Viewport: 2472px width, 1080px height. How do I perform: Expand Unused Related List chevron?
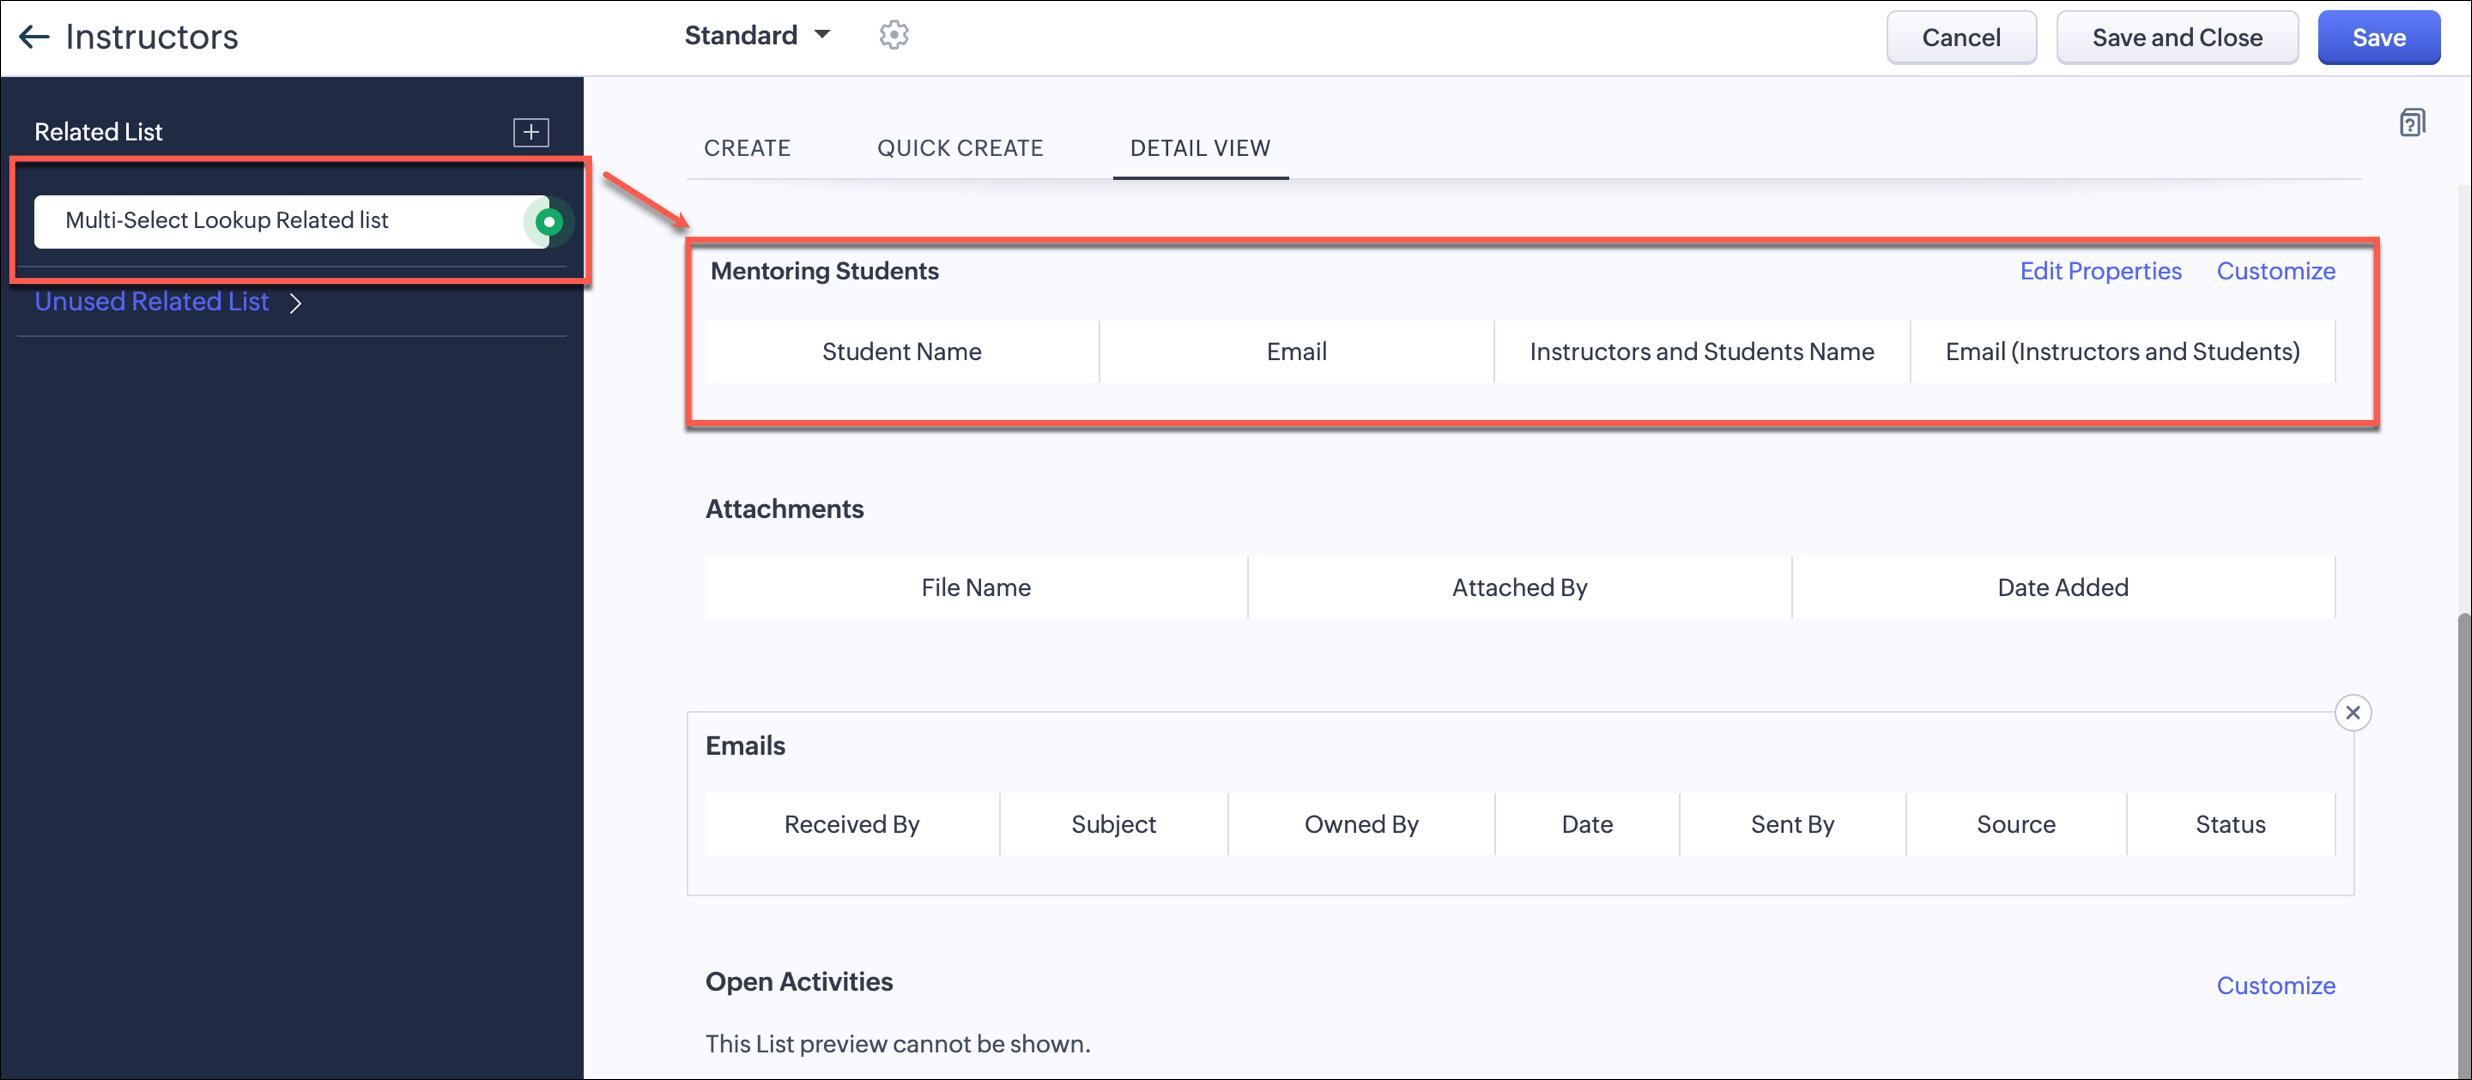pyautogui.click(x=296, y=303)
